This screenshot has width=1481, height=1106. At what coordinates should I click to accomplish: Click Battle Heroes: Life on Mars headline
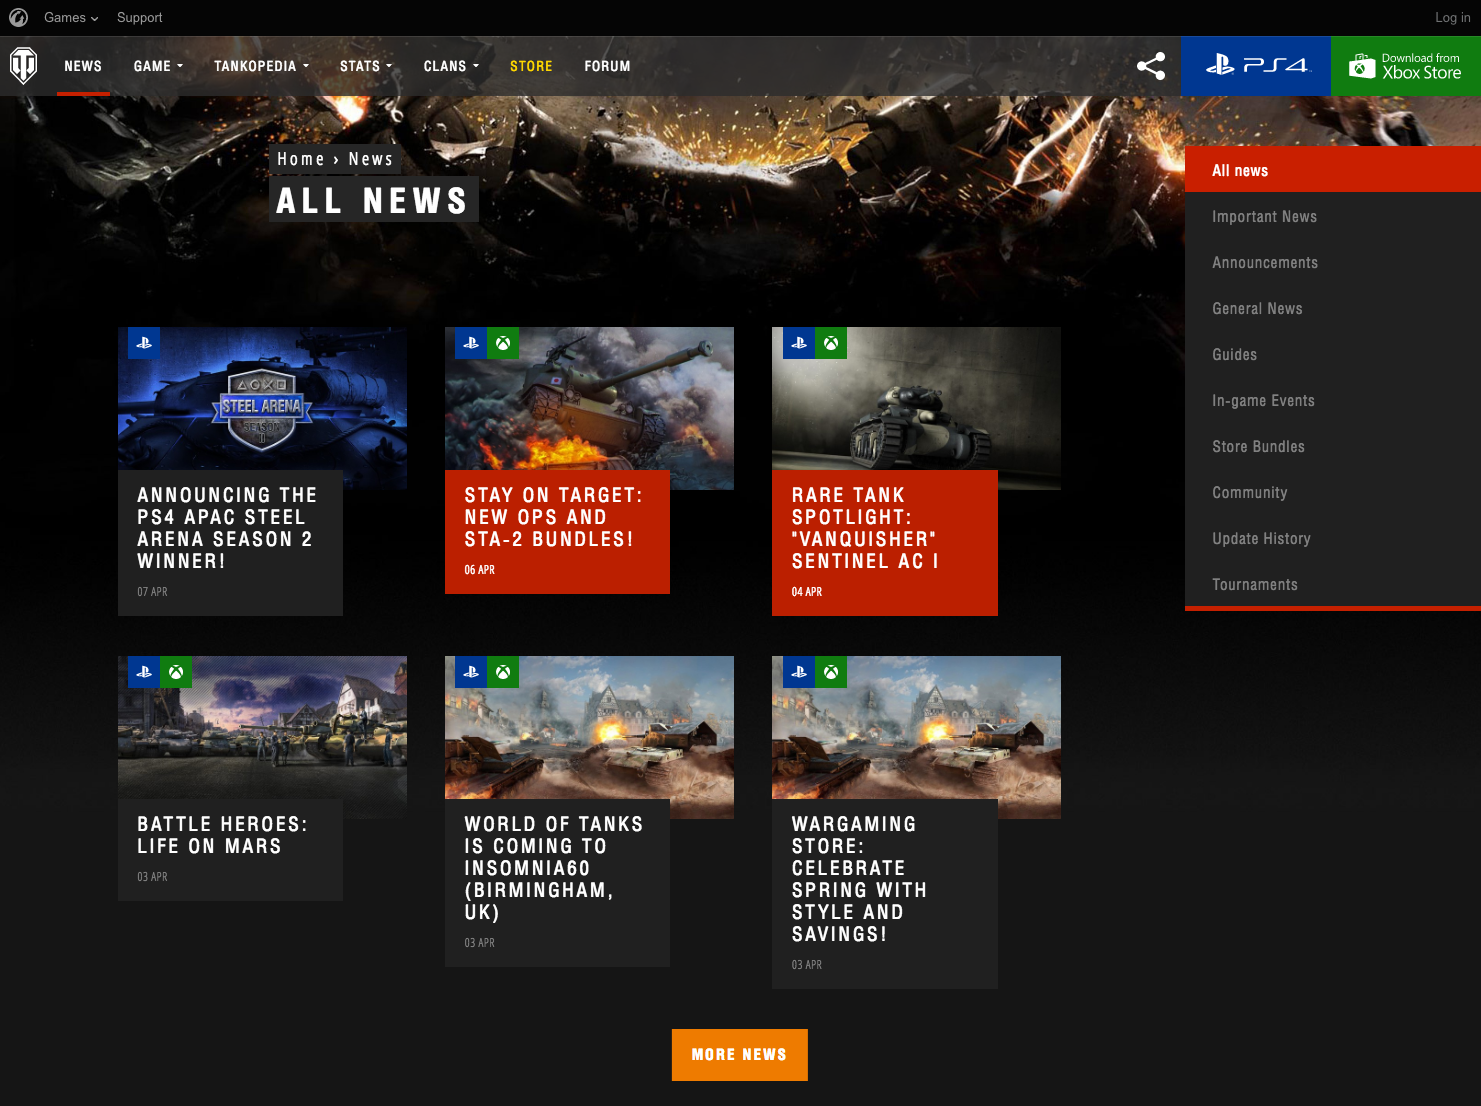pyautogui.click(x=222, y=835)
